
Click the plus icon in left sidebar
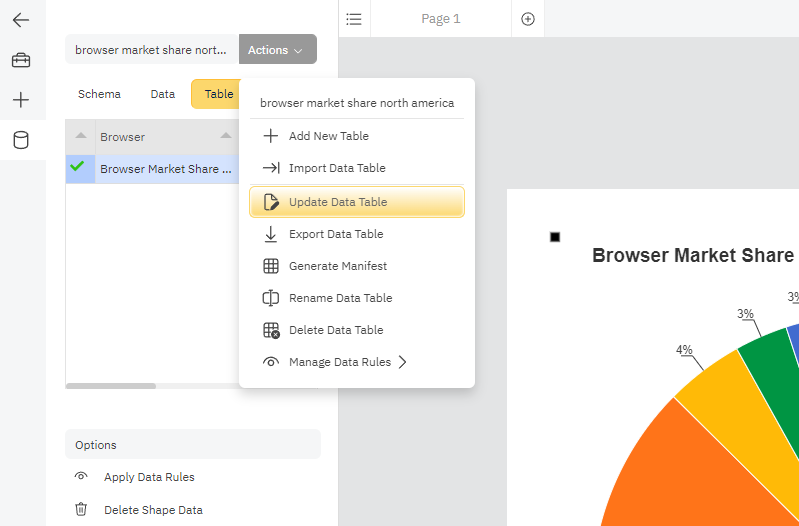[x=21, y=100]
